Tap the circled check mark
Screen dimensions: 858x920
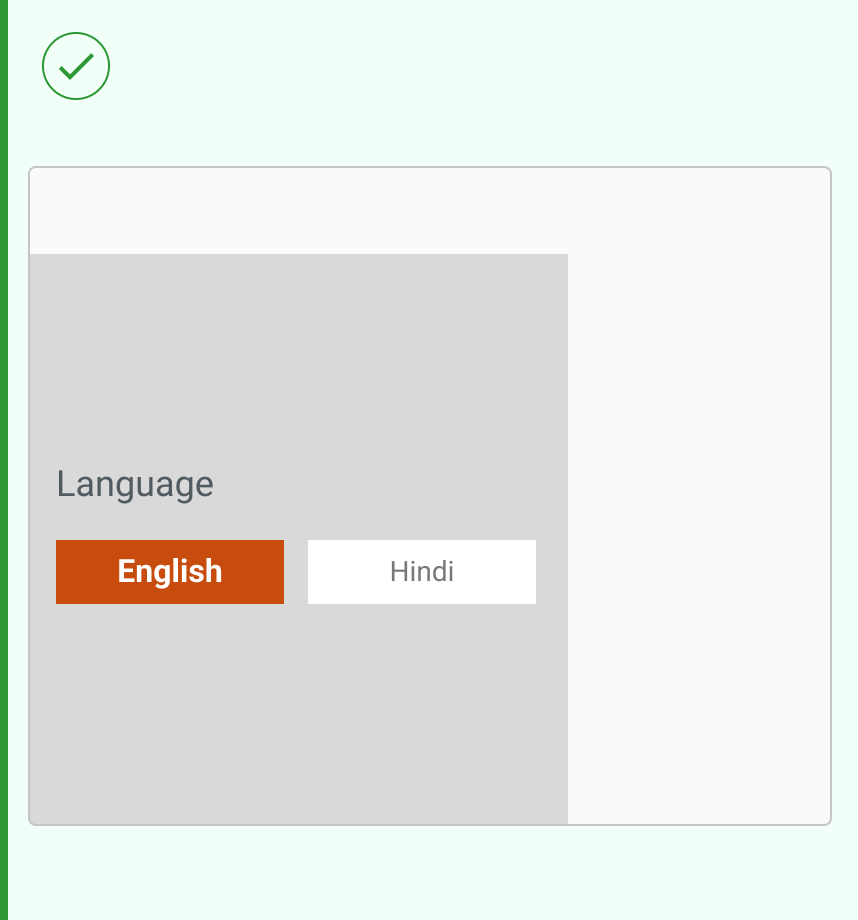(x=76, y=66)
